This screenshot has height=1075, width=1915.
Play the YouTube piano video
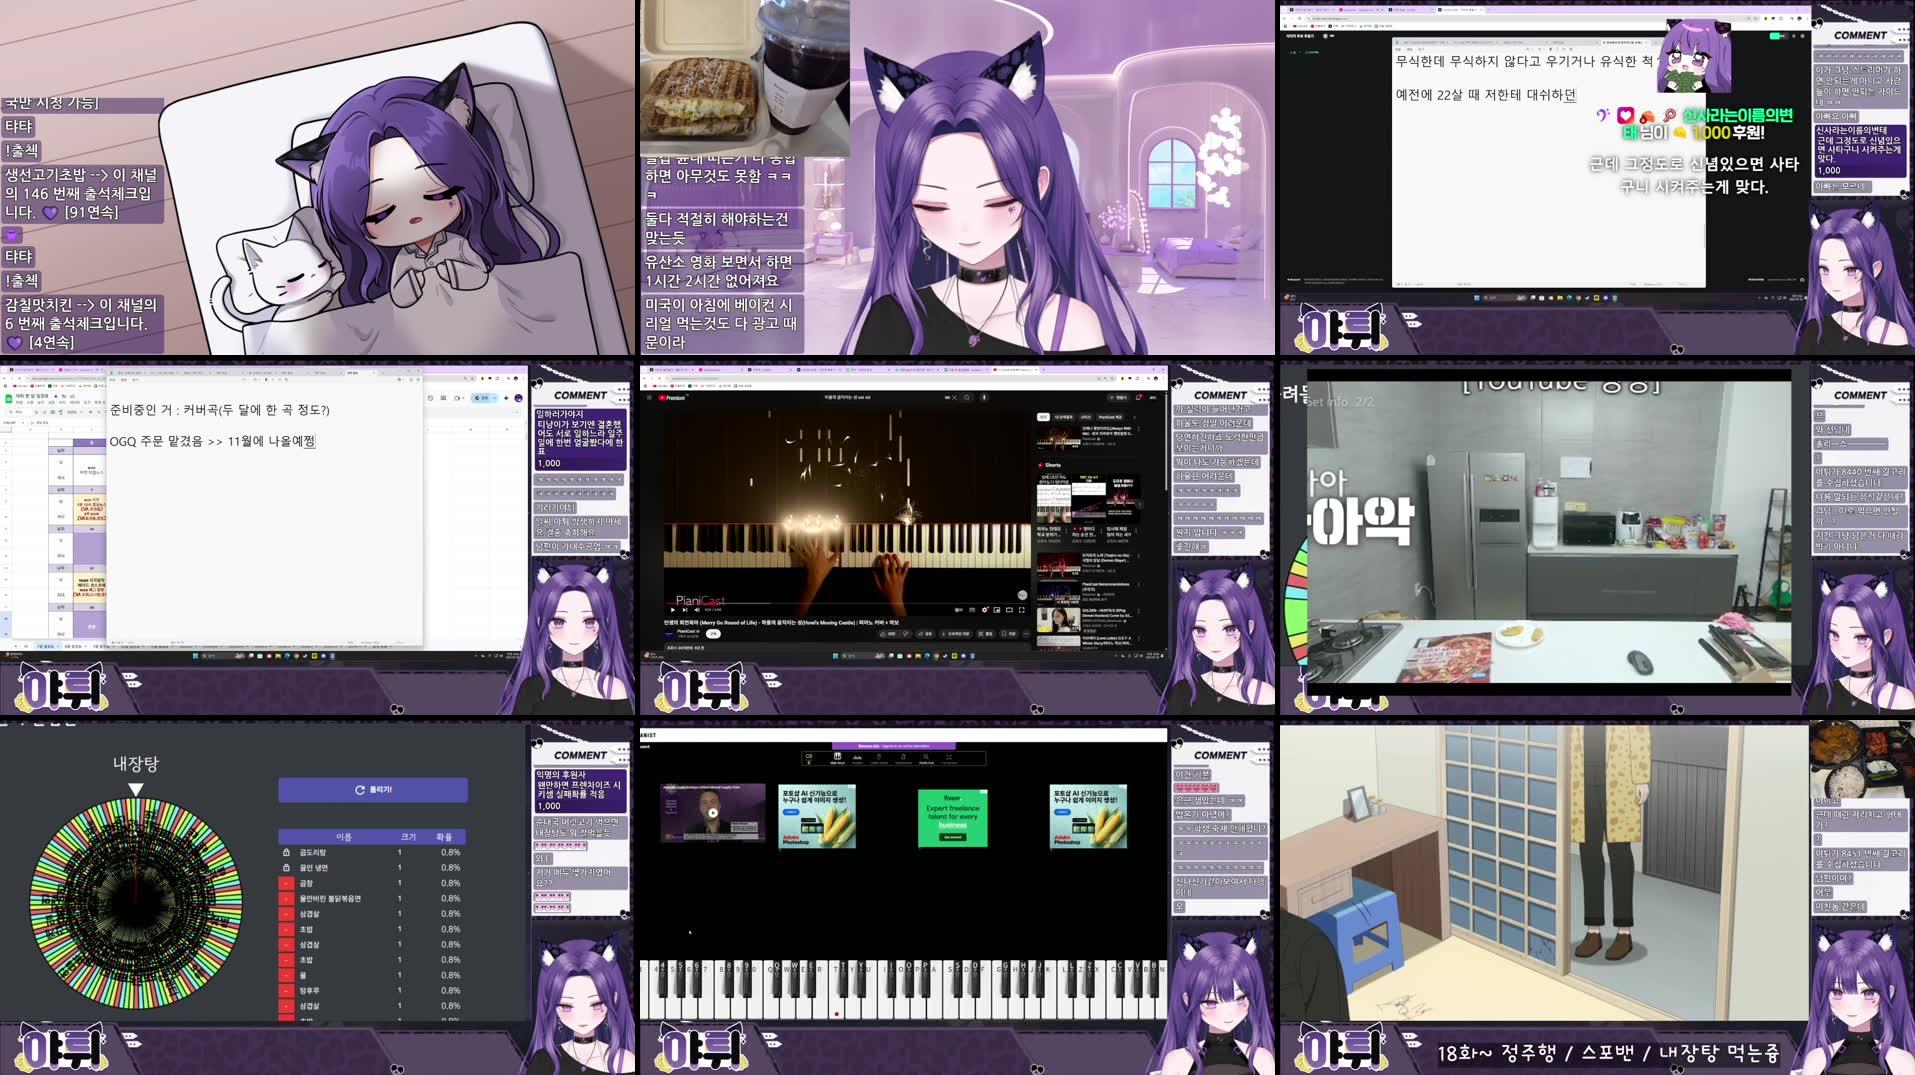673,610
